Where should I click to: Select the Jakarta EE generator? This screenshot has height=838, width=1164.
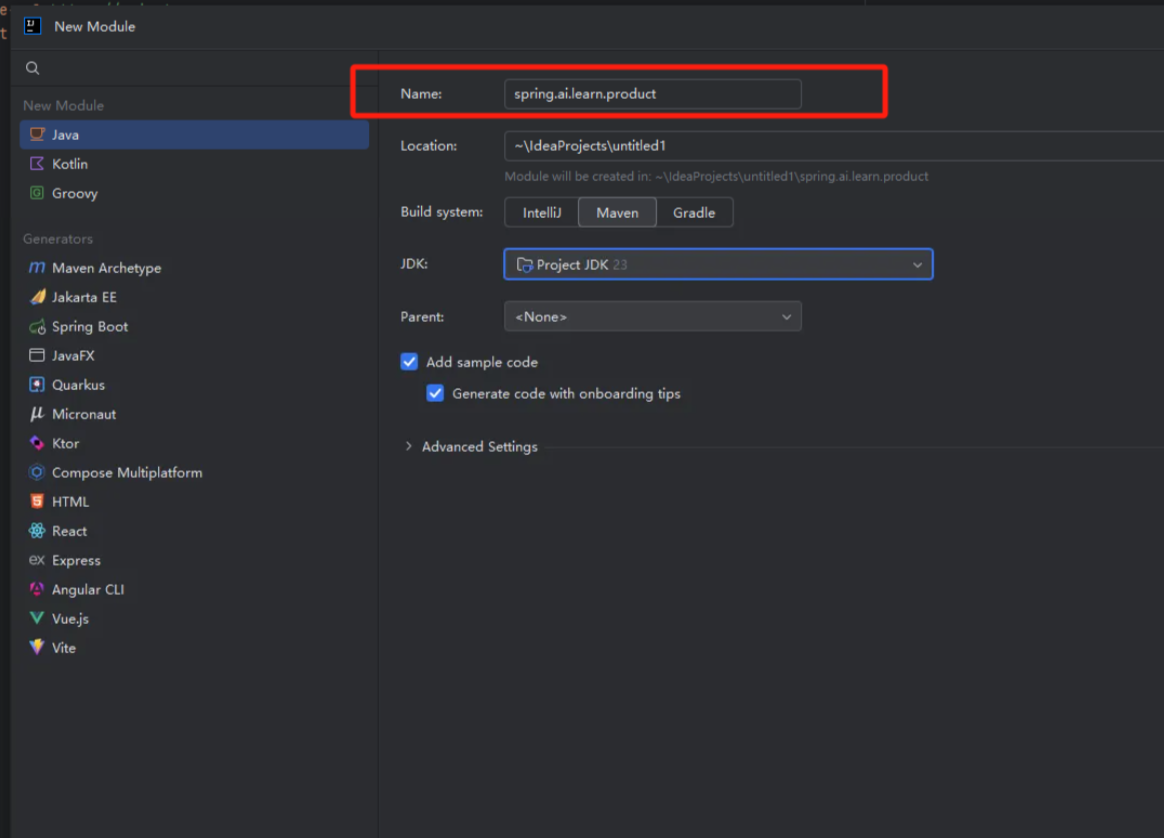click(x=194, y=297)
